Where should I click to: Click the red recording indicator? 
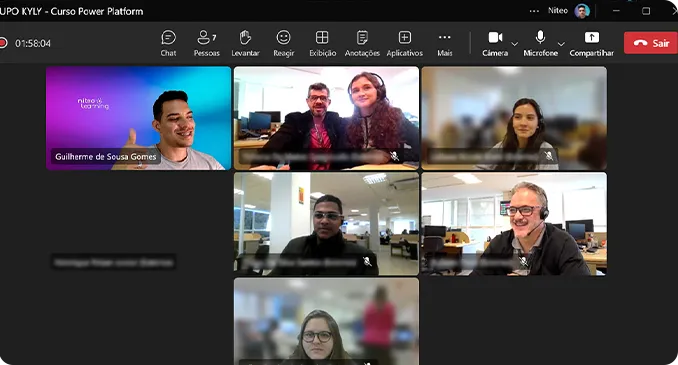coord(3,43)
